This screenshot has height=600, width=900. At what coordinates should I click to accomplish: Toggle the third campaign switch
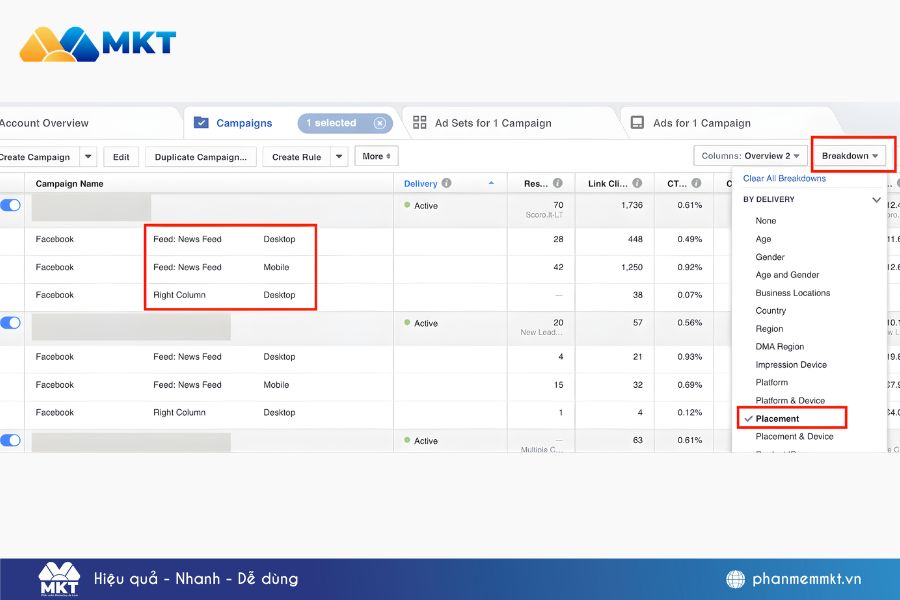(11, 440)
